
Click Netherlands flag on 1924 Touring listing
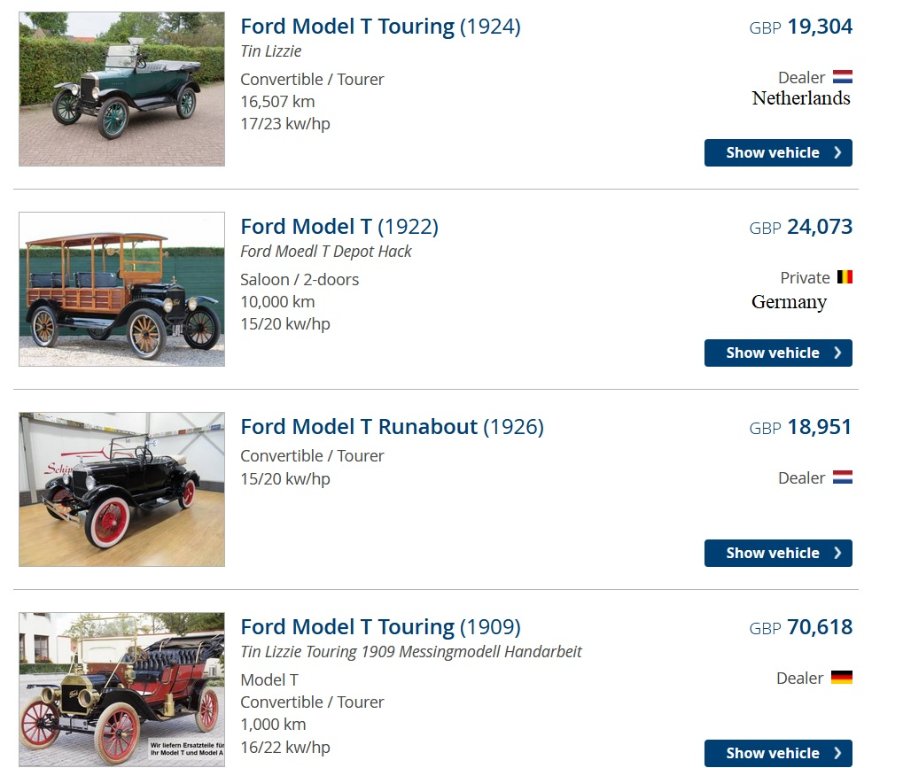point(842,77)
